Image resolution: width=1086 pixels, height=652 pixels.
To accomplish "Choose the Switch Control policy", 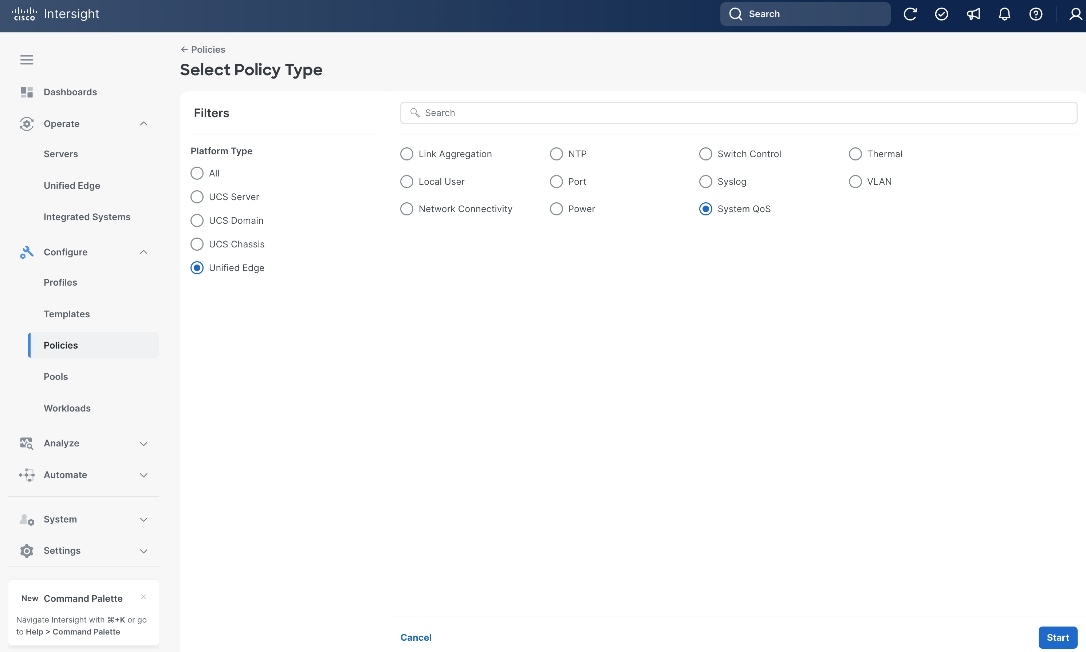I will (x=705, y=154).
